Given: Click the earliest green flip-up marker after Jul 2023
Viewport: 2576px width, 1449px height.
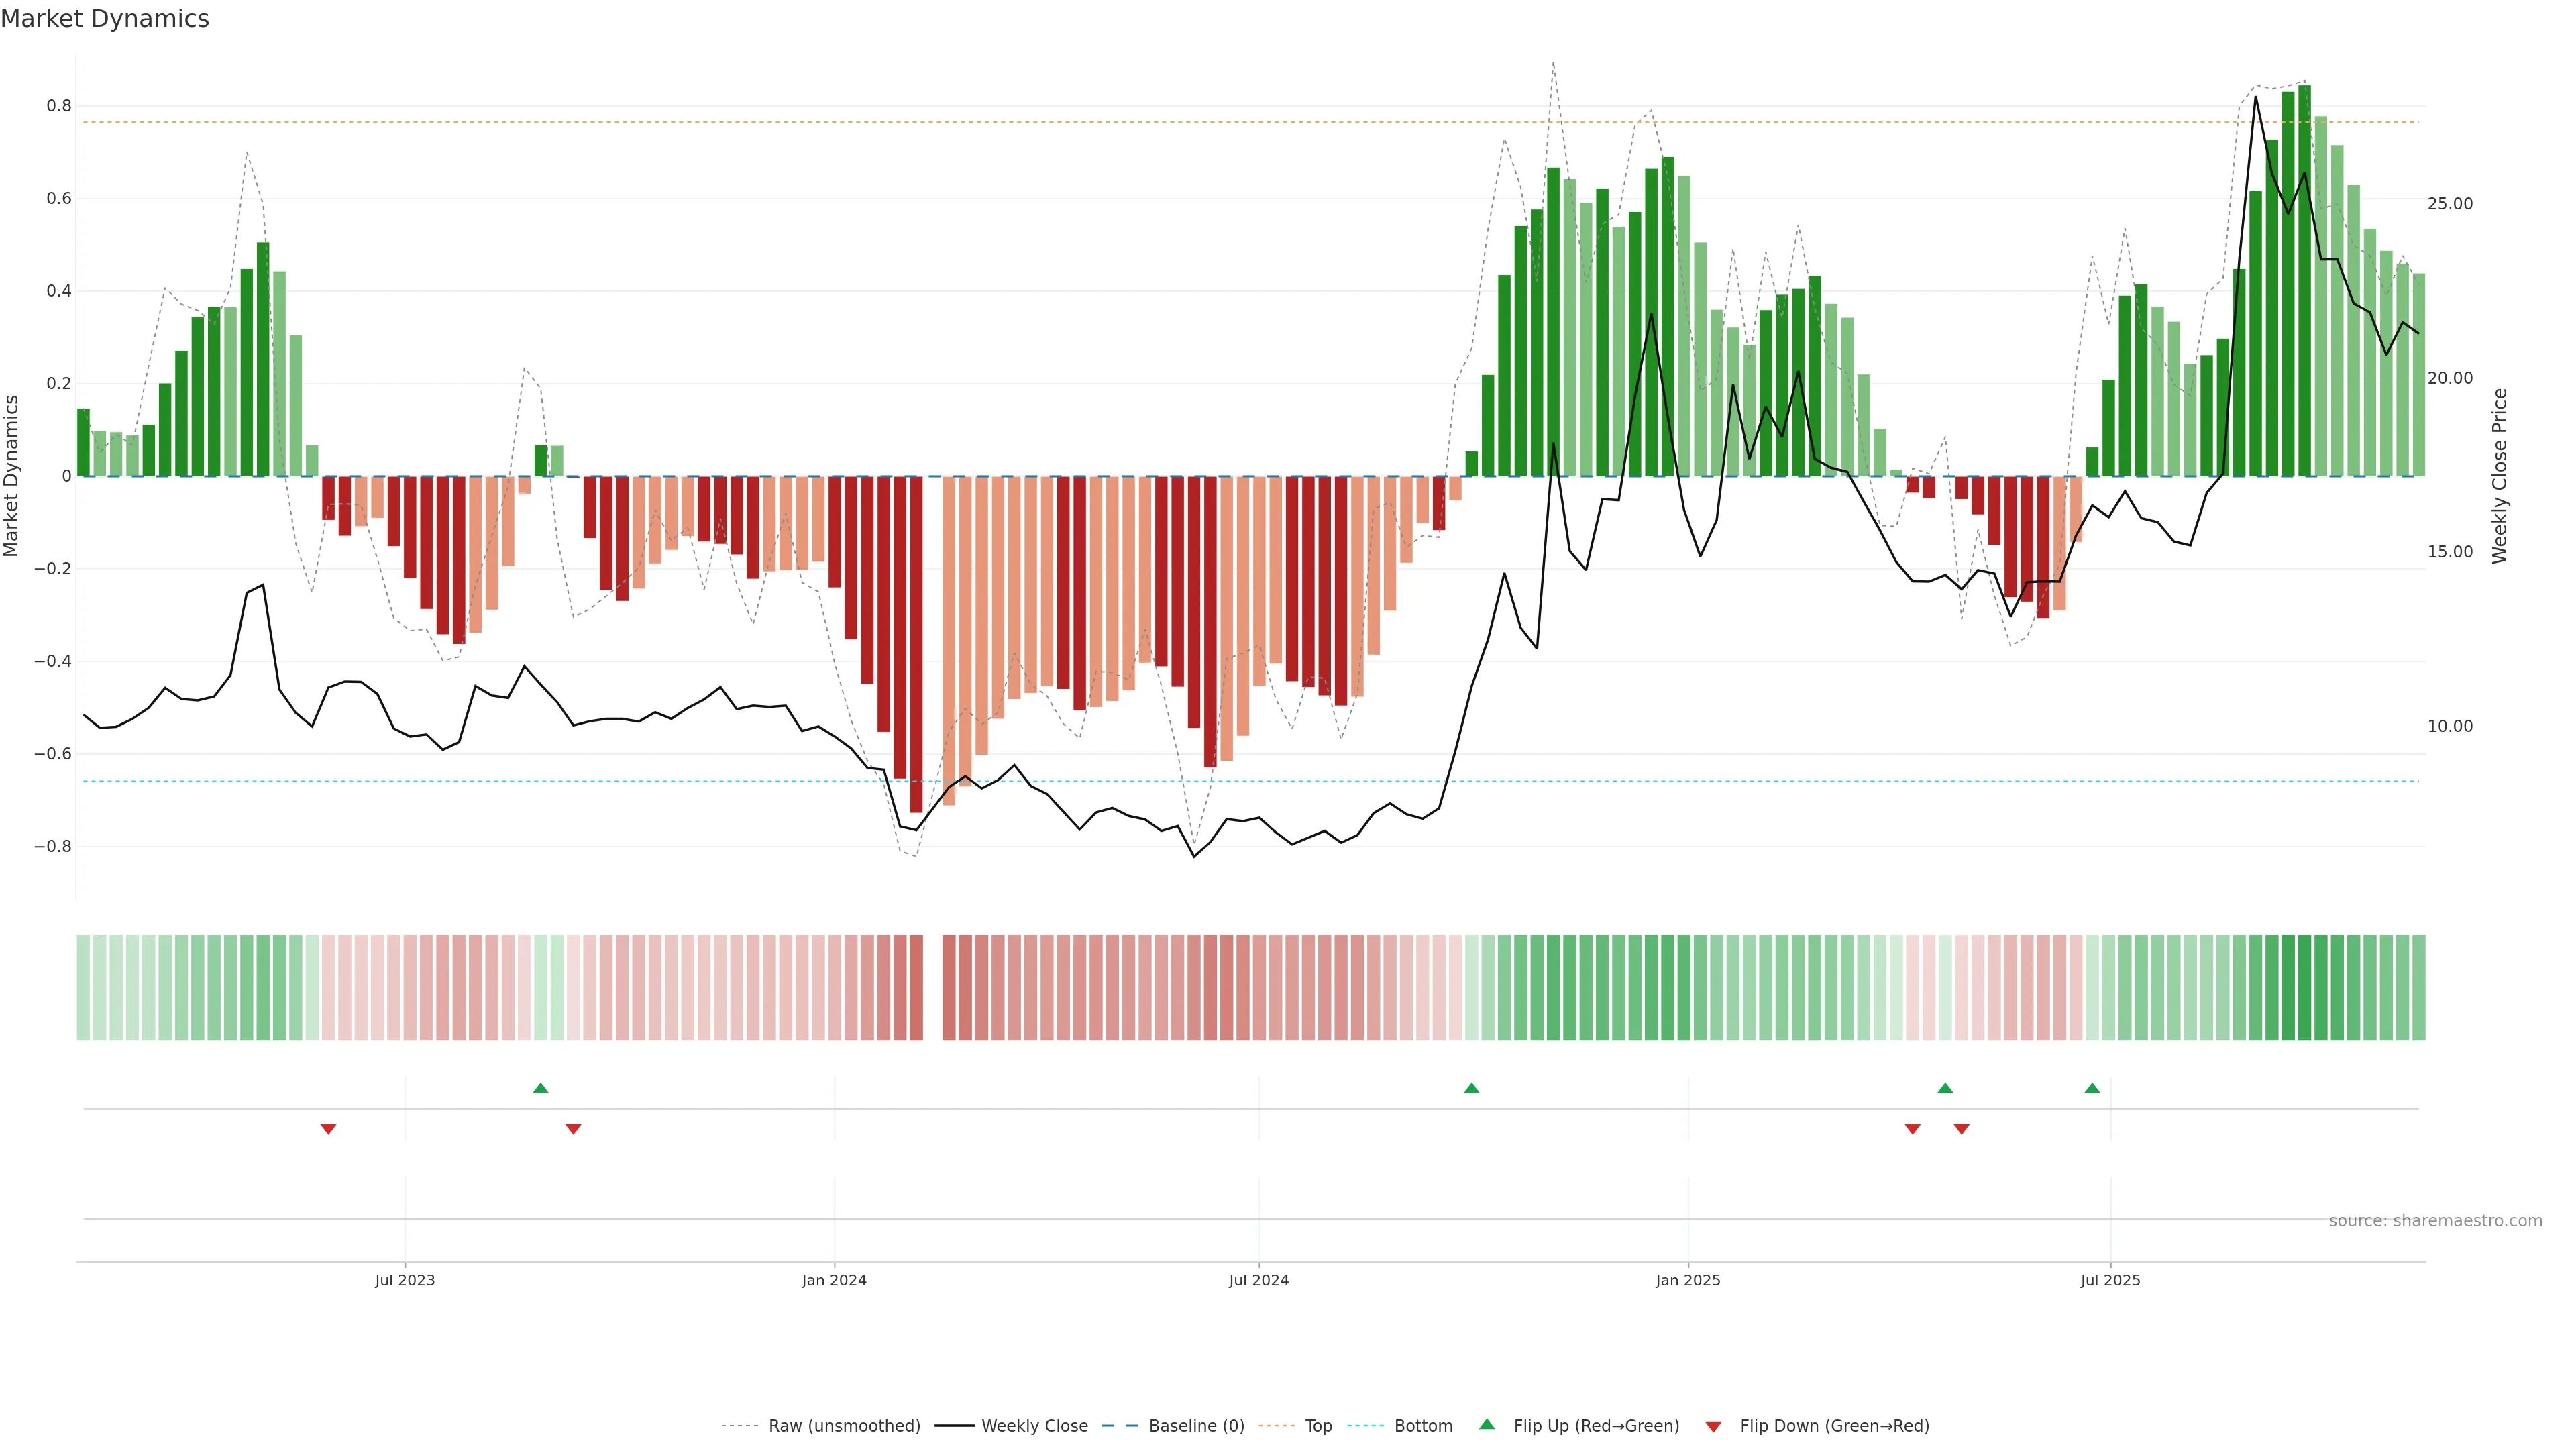Looking at the screenshot, I should click(541, 1088).
